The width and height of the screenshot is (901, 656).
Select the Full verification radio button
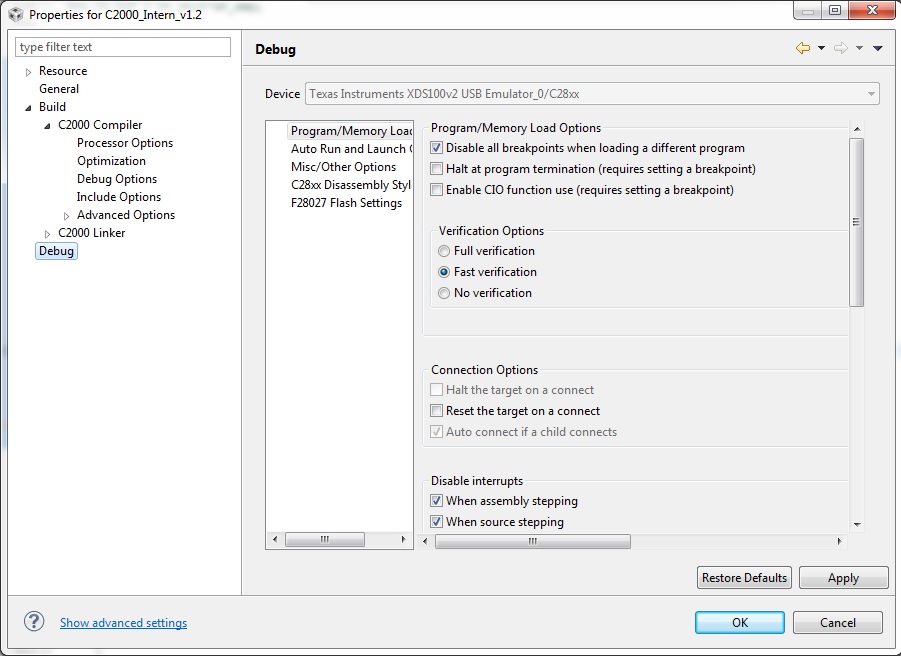(x=443, y=251)
